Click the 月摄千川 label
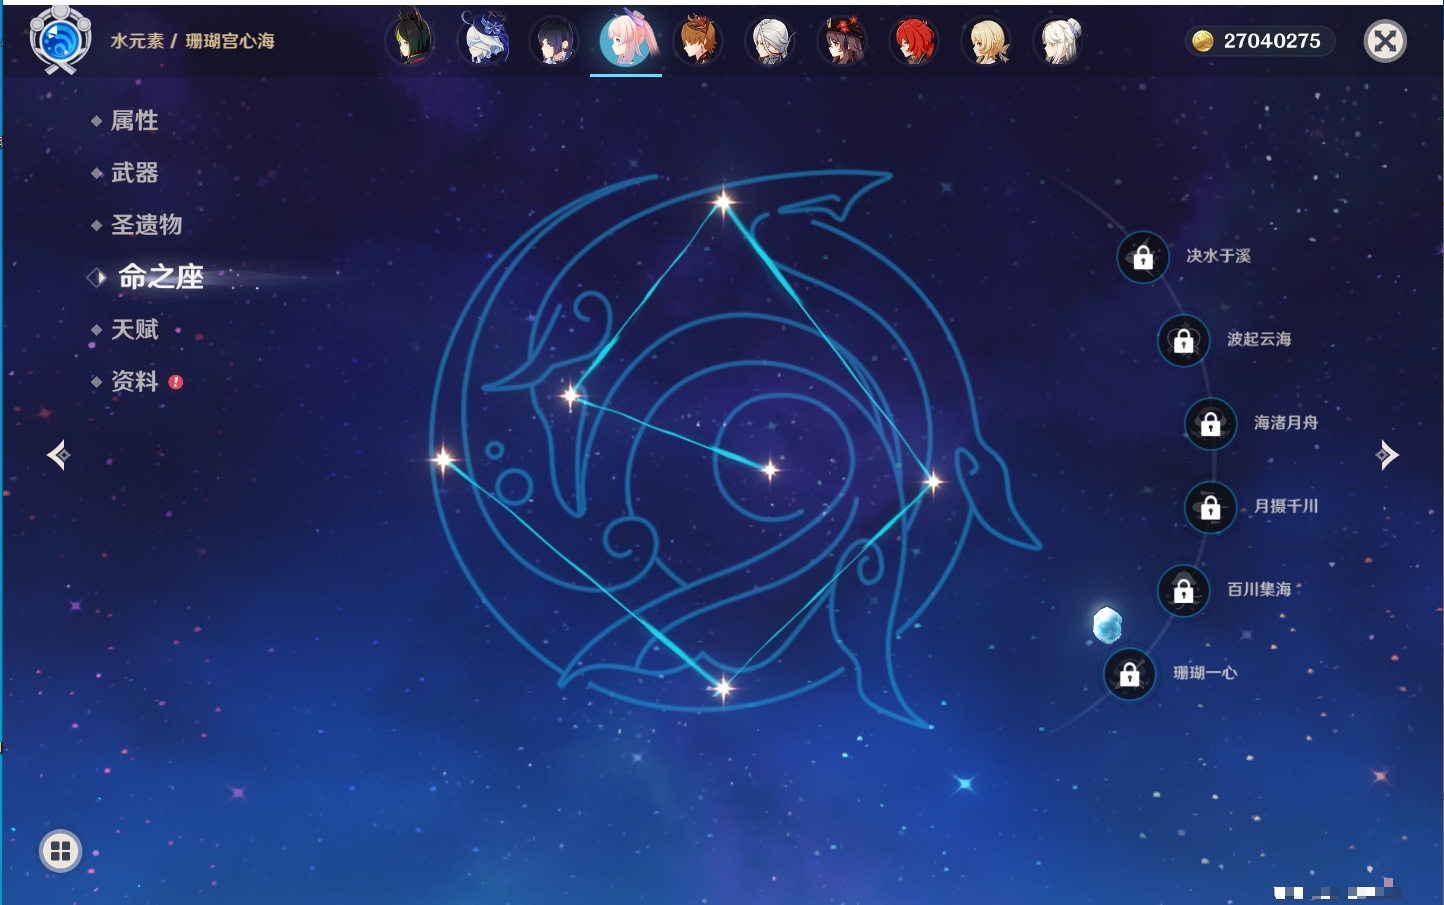Screen dimensions: 1444x905 tap(1286, 506)
